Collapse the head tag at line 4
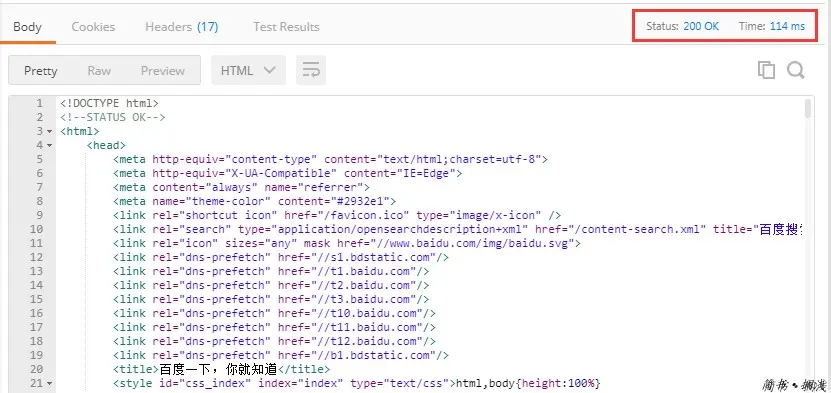The width and height of the screenshot is (831, 393). (x=49, y=145)
